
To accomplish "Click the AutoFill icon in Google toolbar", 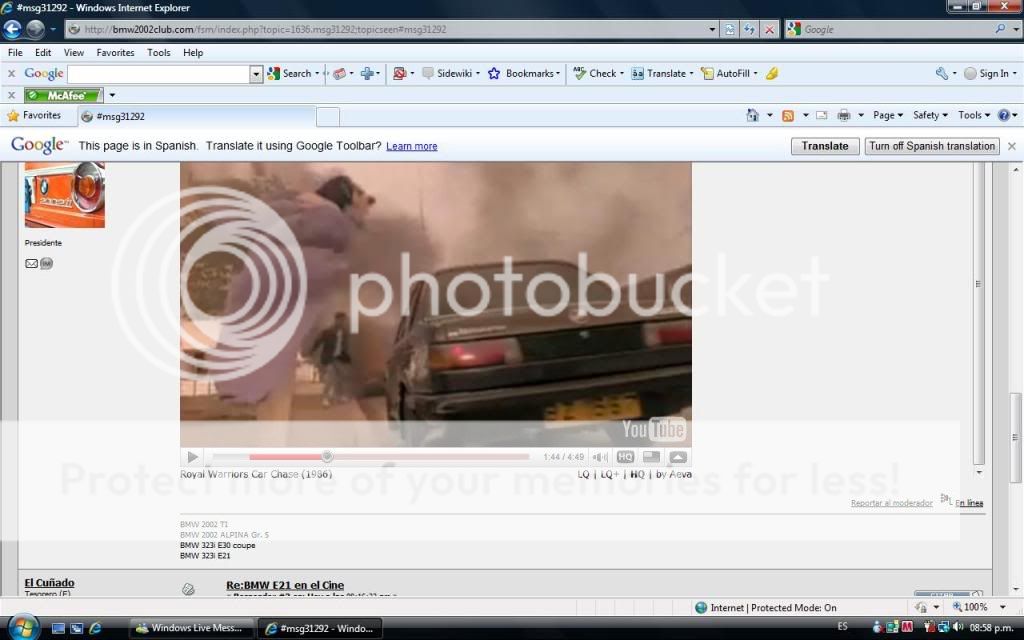I will [x=707, y=73].
